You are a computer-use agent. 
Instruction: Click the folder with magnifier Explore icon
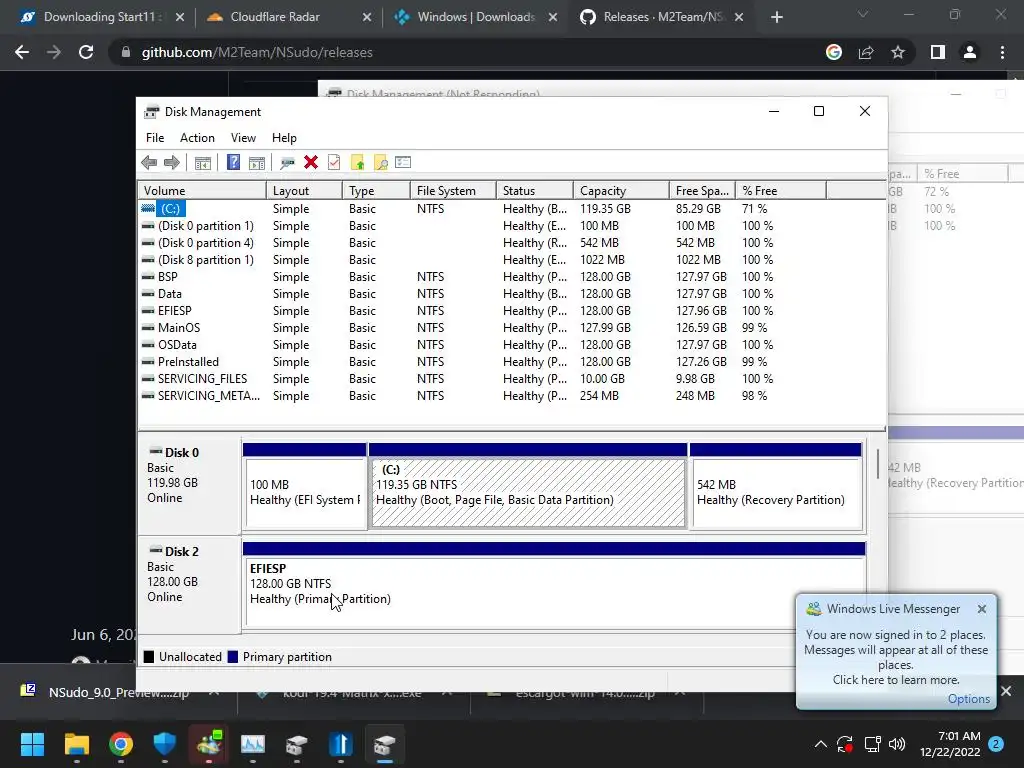point(380,163)
